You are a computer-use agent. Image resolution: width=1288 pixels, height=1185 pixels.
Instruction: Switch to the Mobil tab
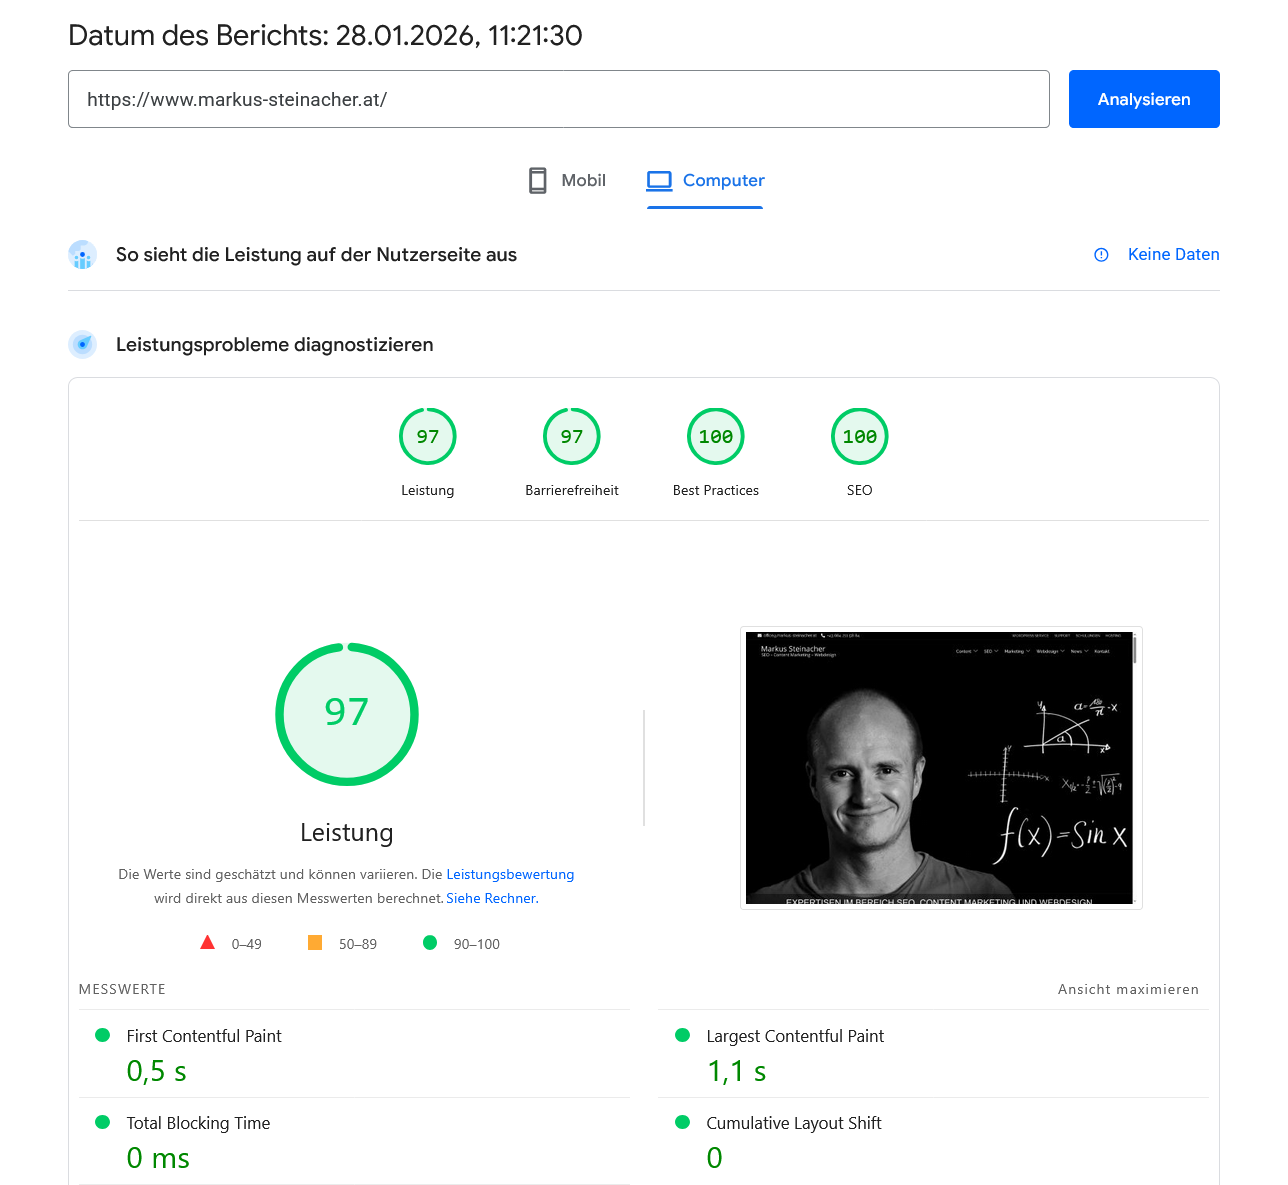pyautogui.click(x=583, y=180)
